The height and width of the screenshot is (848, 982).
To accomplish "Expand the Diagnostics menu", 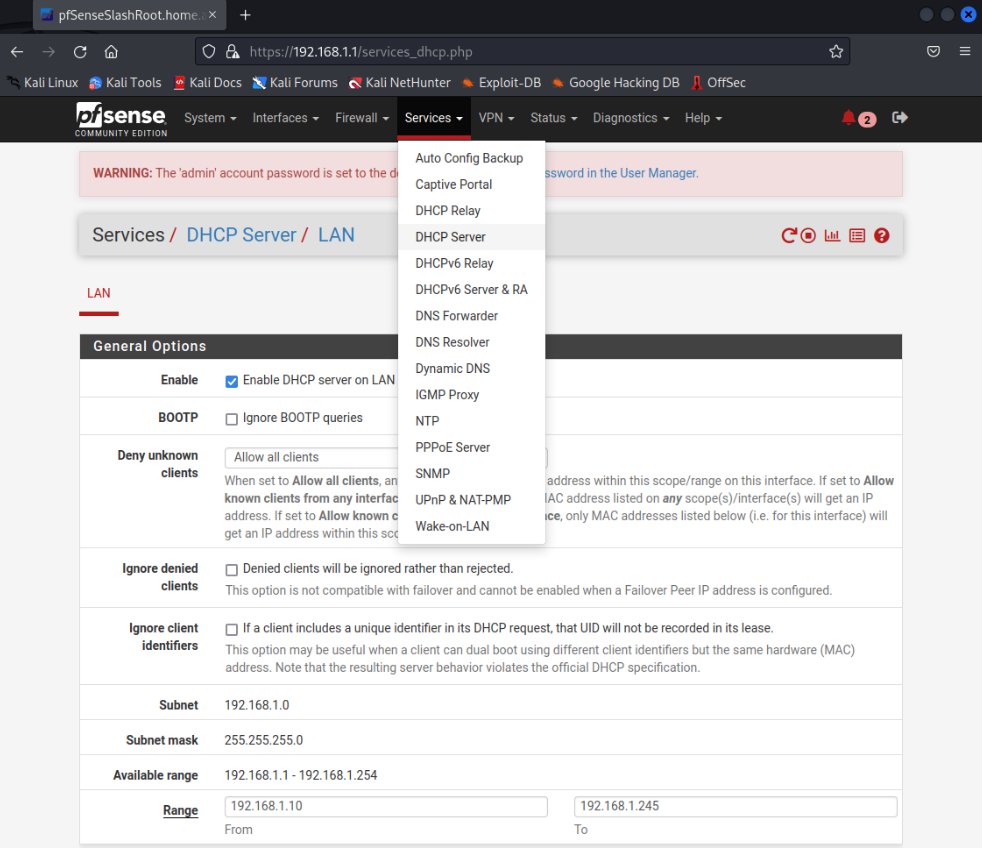I will point(631,118).
